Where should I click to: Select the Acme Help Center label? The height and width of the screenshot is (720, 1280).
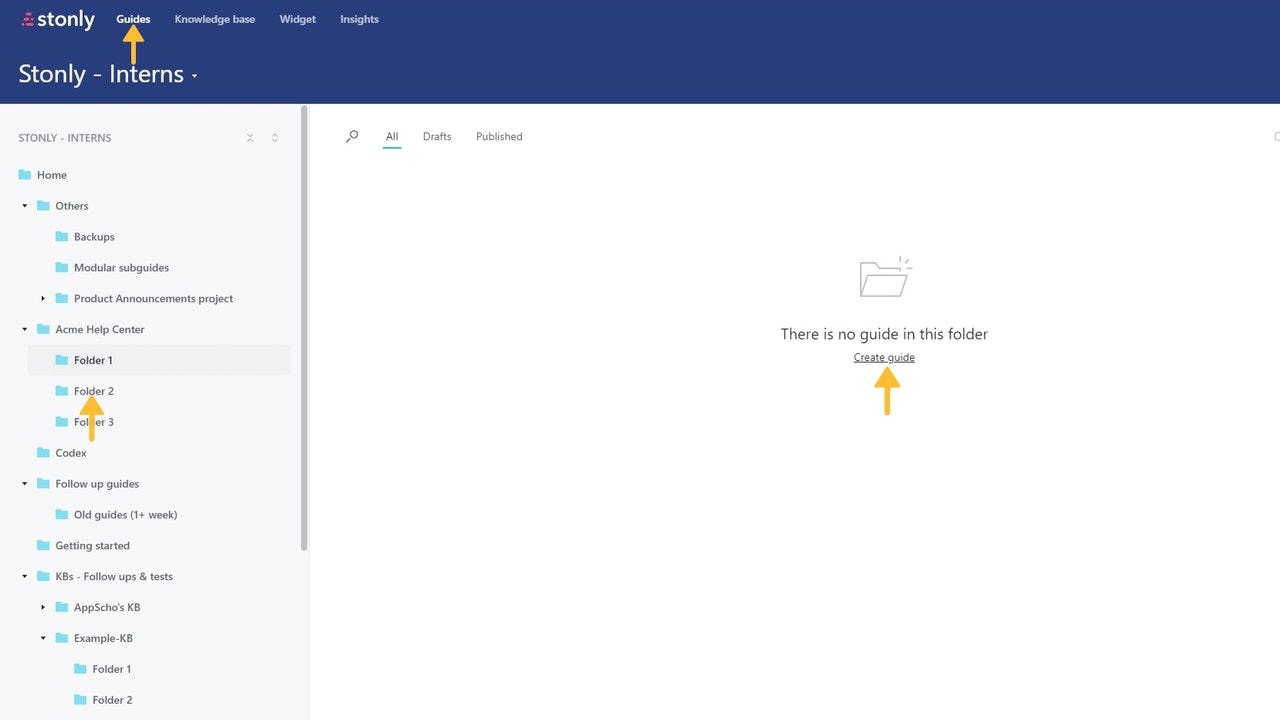pos(100,330)
